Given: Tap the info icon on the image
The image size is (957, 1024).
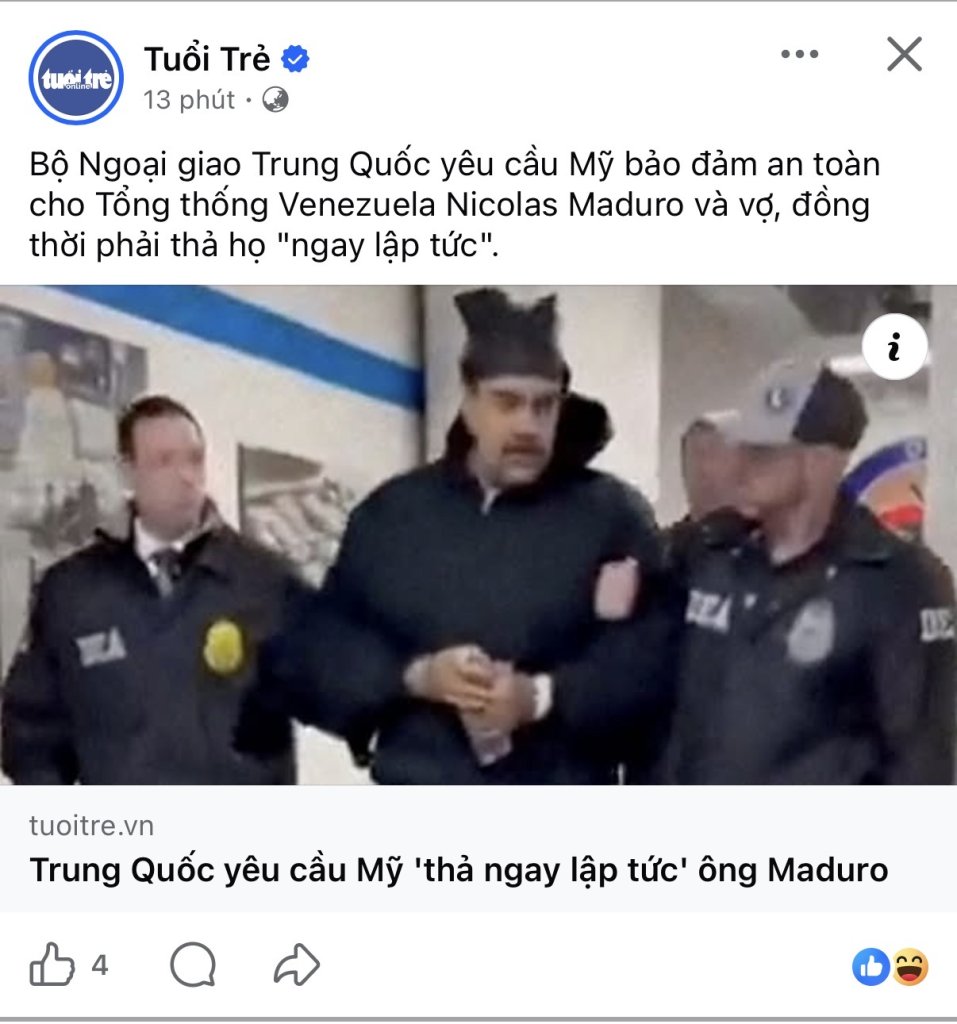Looking at the screenshot, I should pos(894,346).
